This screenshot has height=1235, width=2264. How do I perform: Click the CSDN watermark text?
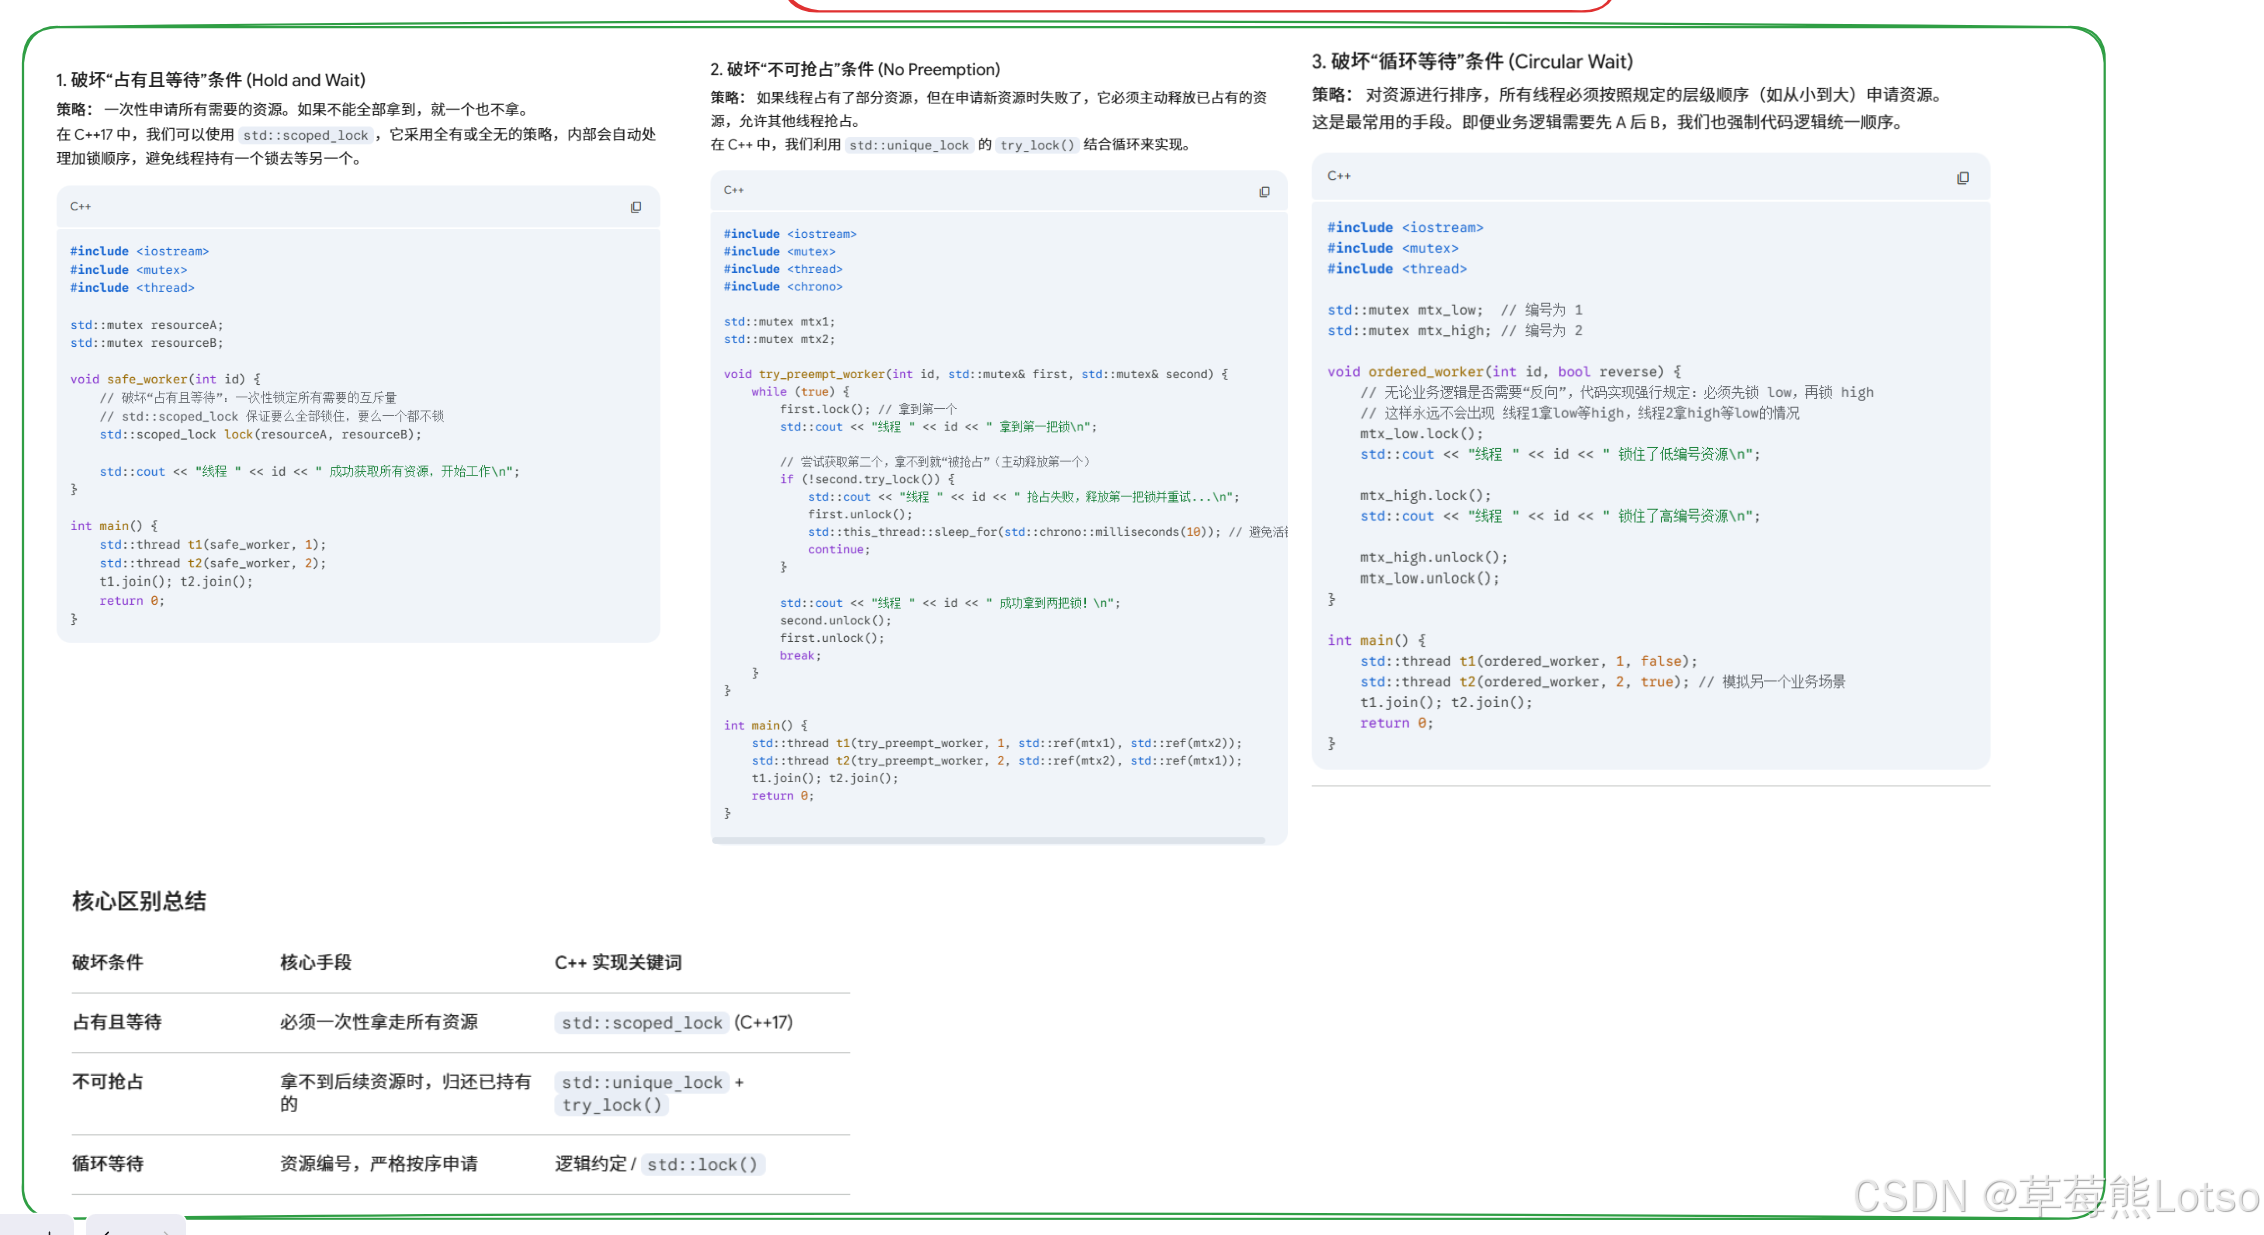click(x=2055, y=1196)
